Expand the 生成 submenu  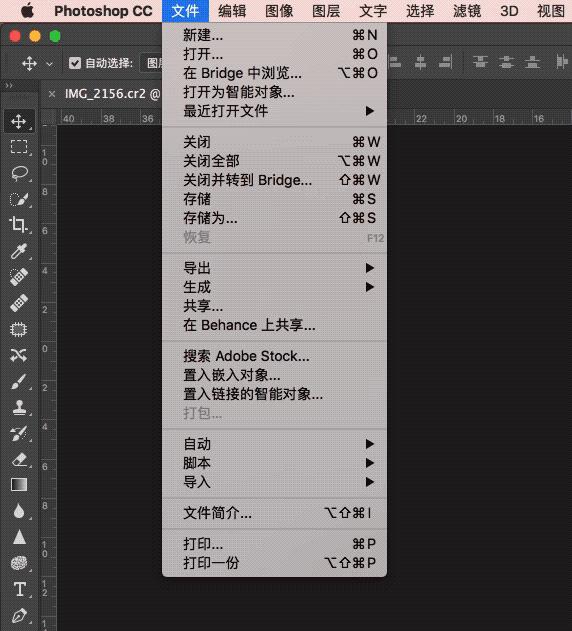tap(275, 287)
